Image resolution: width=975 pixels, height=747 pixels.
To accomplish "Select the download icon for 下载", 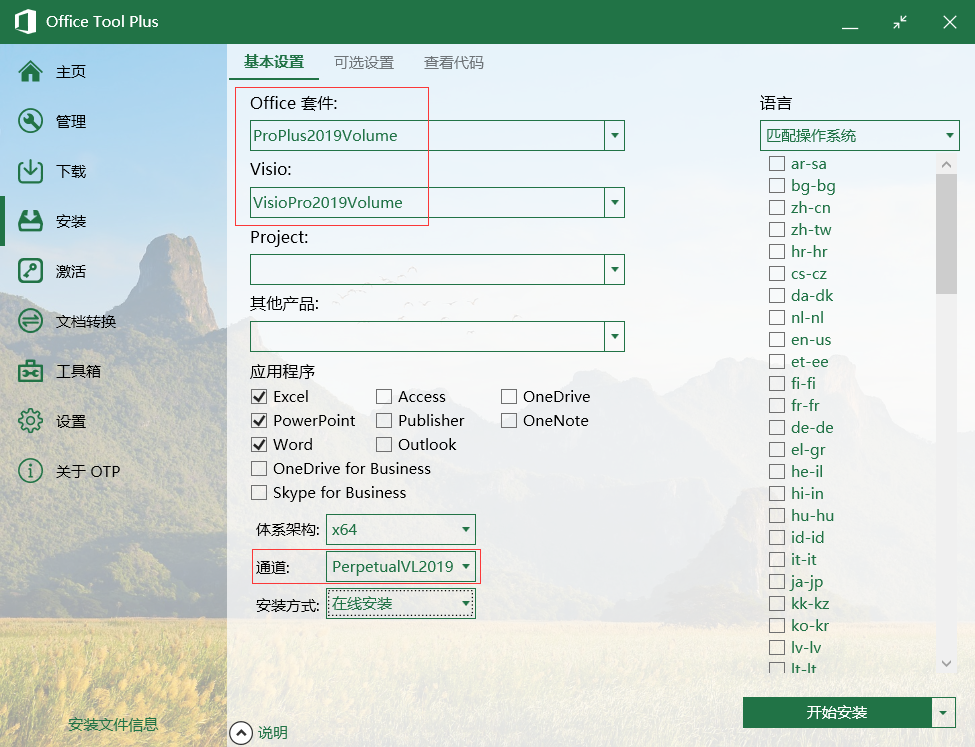I will [30, 172].
